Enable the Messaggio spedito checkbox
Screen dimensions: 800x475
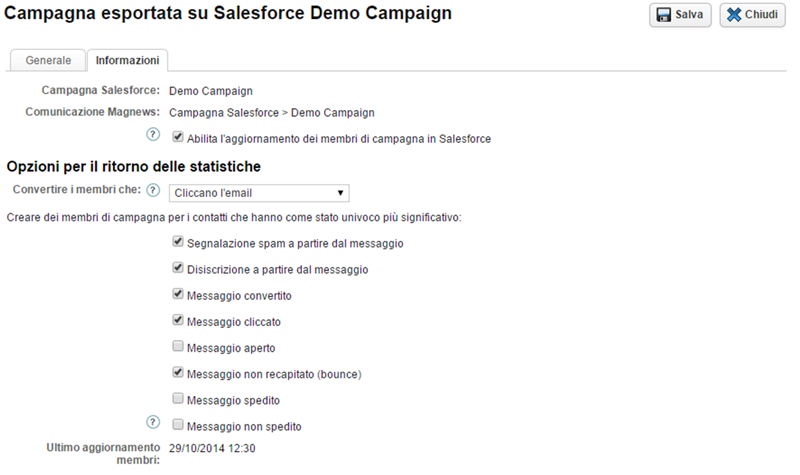point(178,399)
